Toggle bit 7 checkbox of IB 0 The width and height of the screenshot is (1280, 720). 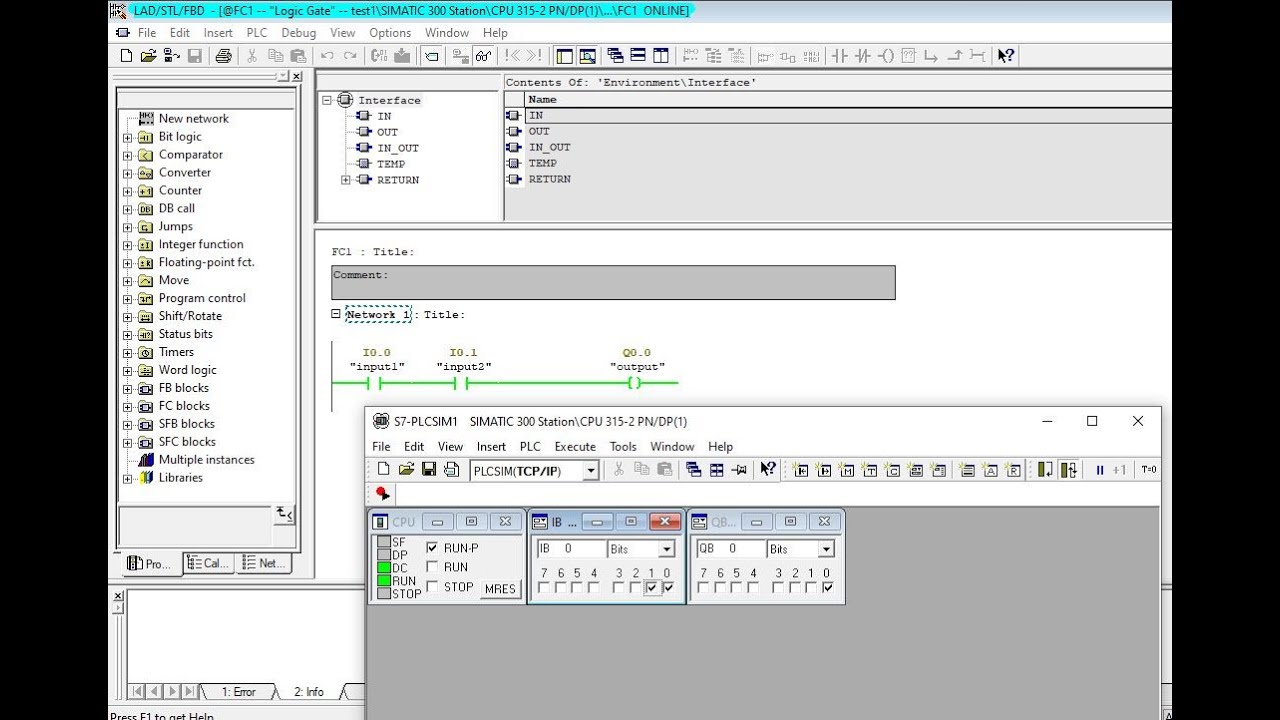(544, 588)
